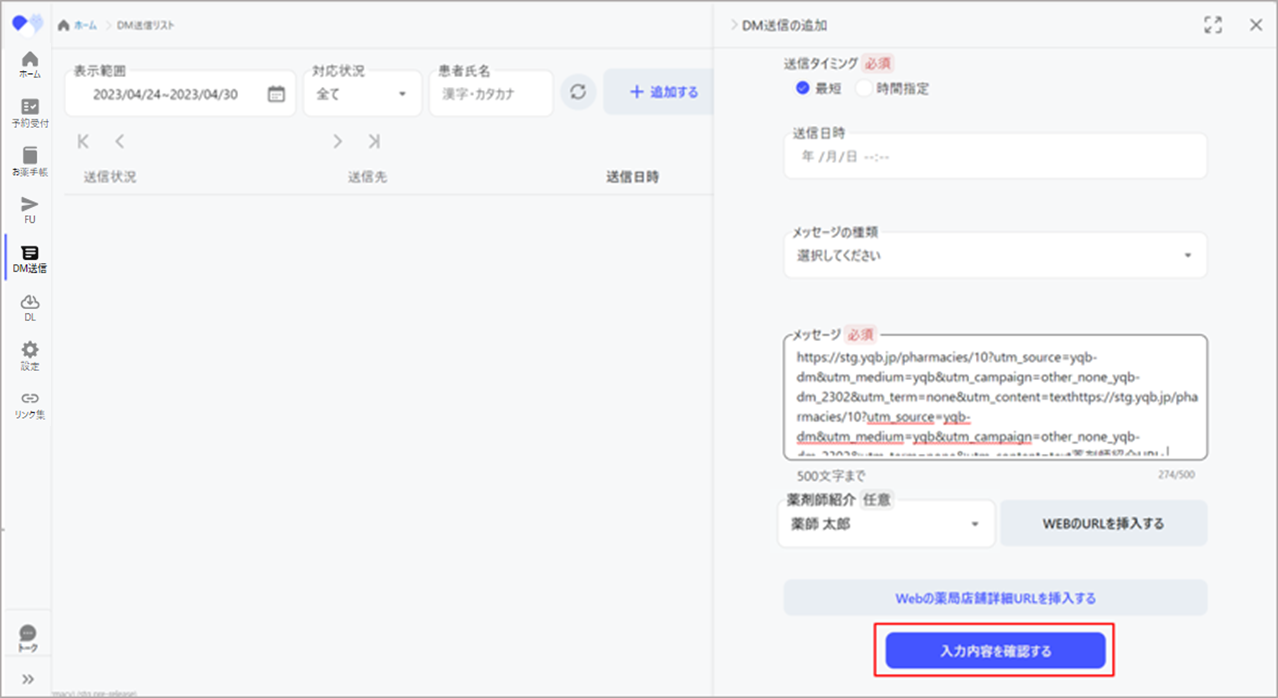Select 時間指定 send timing option

863,88
